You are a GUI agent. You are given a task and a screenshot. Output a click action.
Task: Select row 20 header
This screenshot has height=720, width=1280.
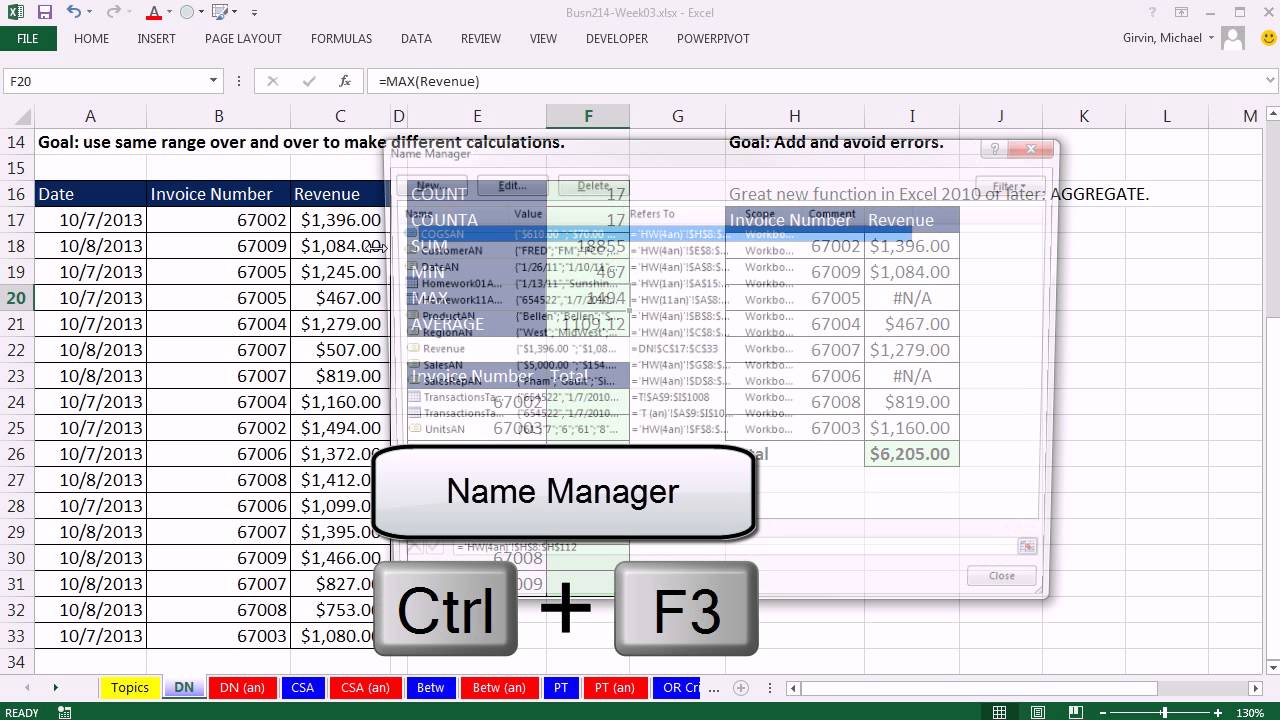(16, 298)
